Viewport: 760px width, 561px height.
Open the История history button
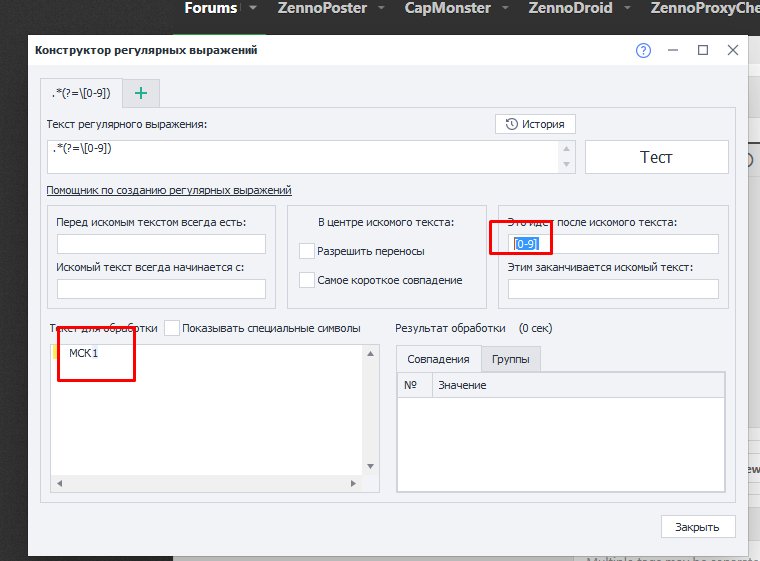(535, 124)
